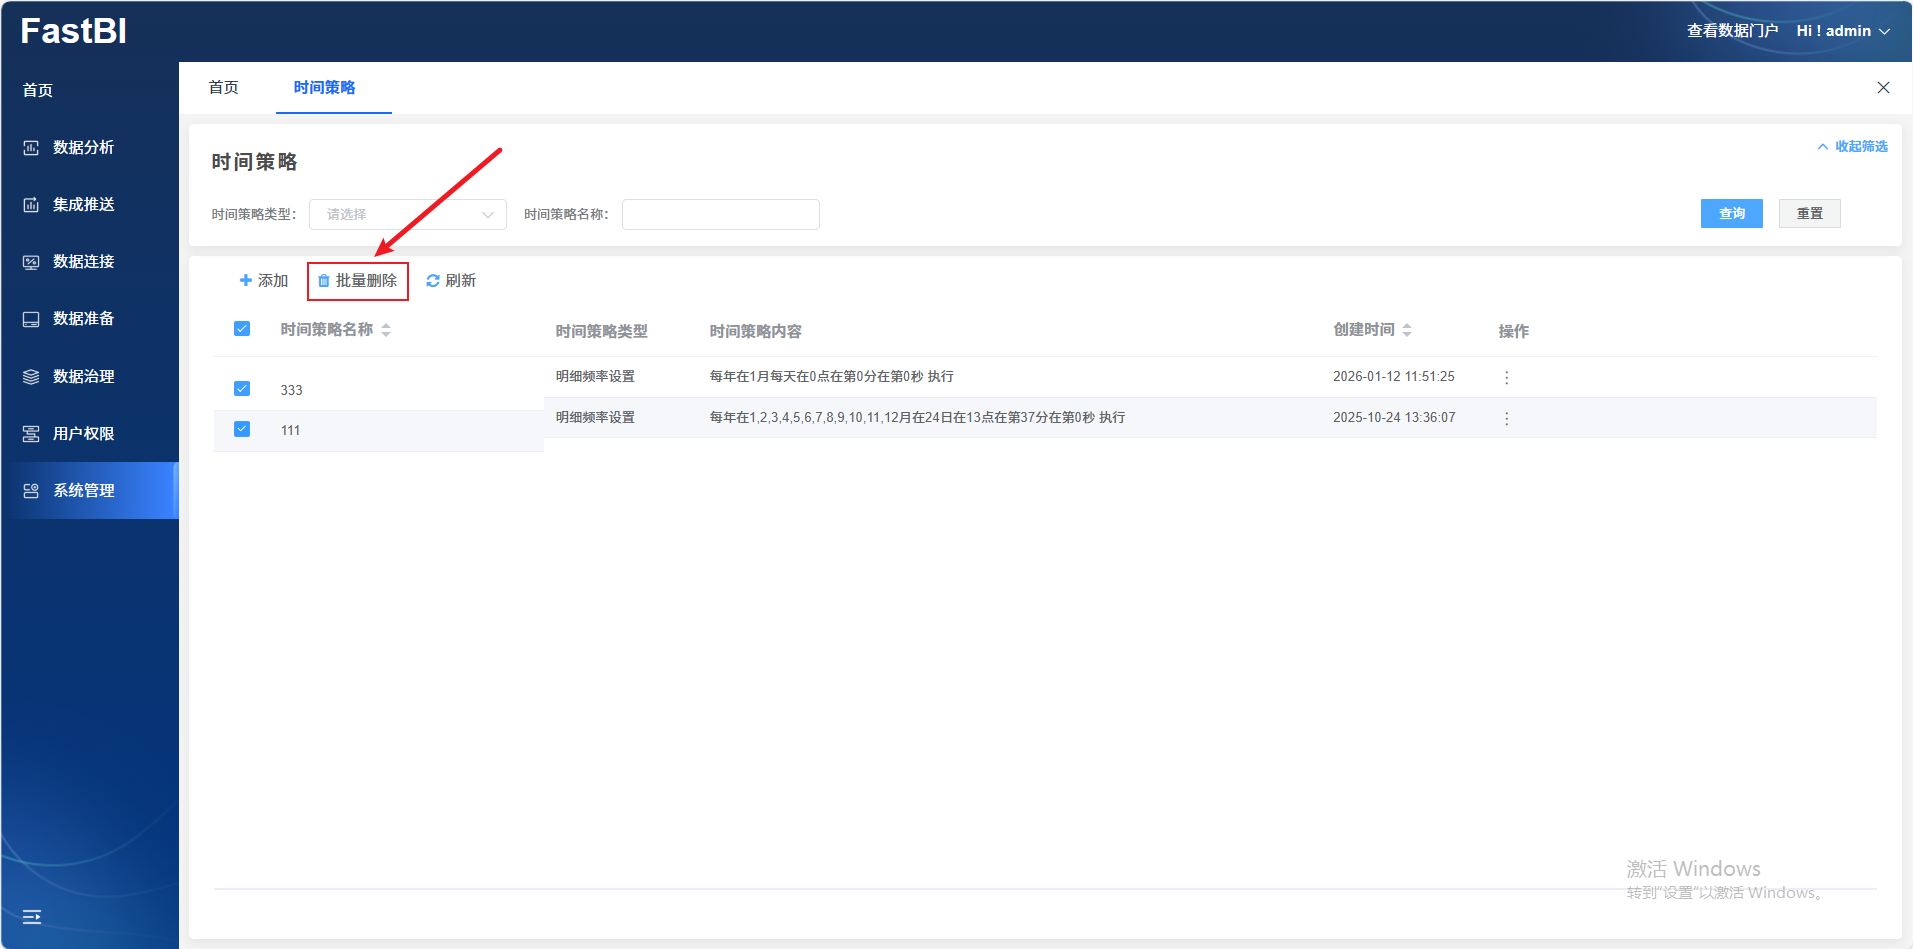Screen dimensions: 1913x949
Task: Open 系统管理 in the sidebar
Action: point(84,491)
